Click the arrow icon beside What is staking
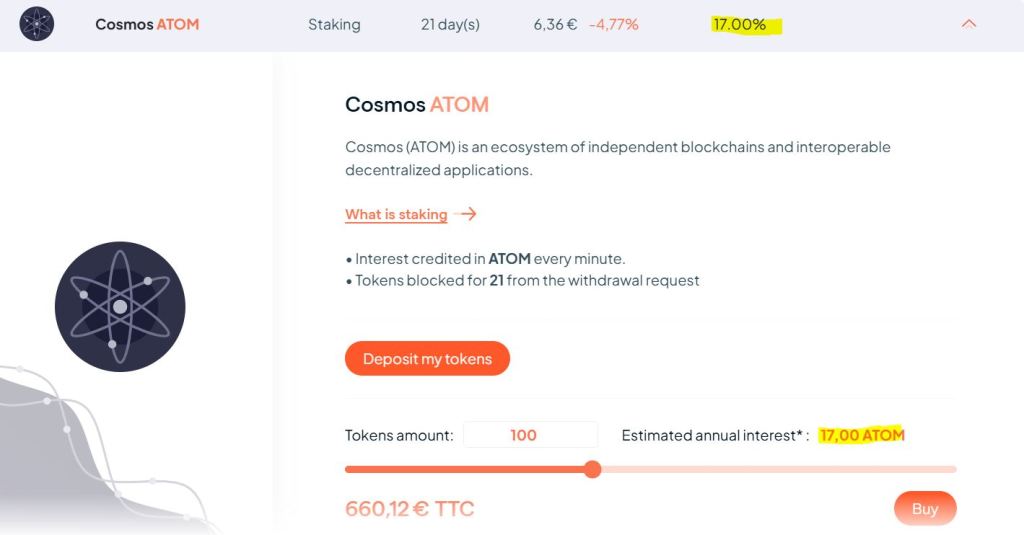1024x535 pixels. (465, 214)
